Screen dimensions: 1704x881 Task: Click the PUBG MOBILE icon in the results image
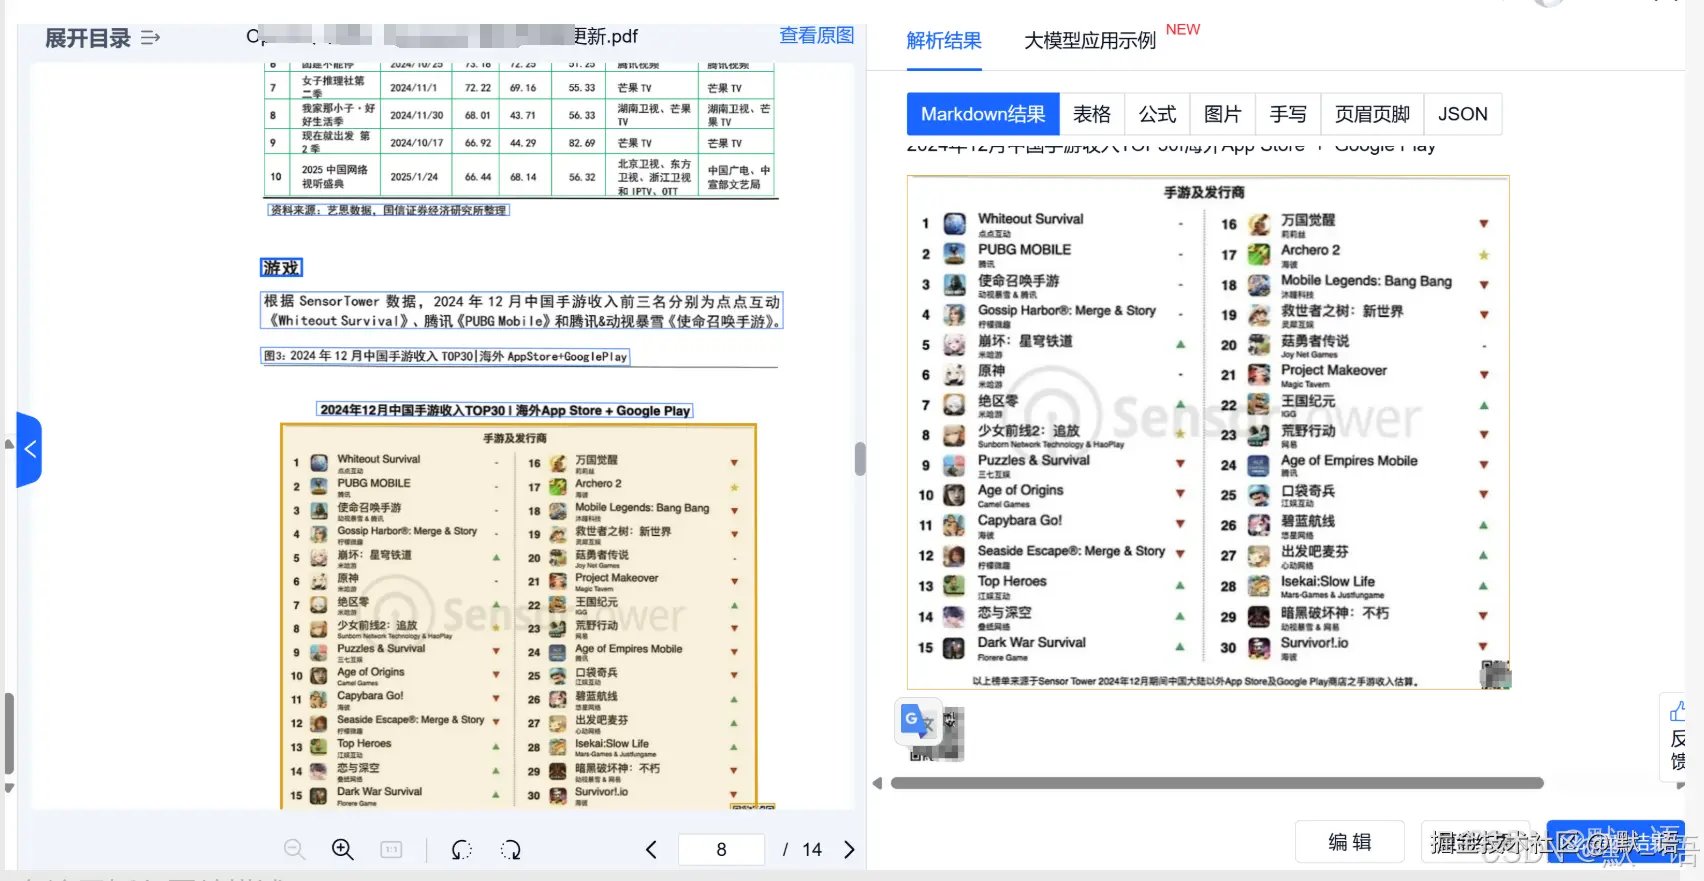(954, 254)
